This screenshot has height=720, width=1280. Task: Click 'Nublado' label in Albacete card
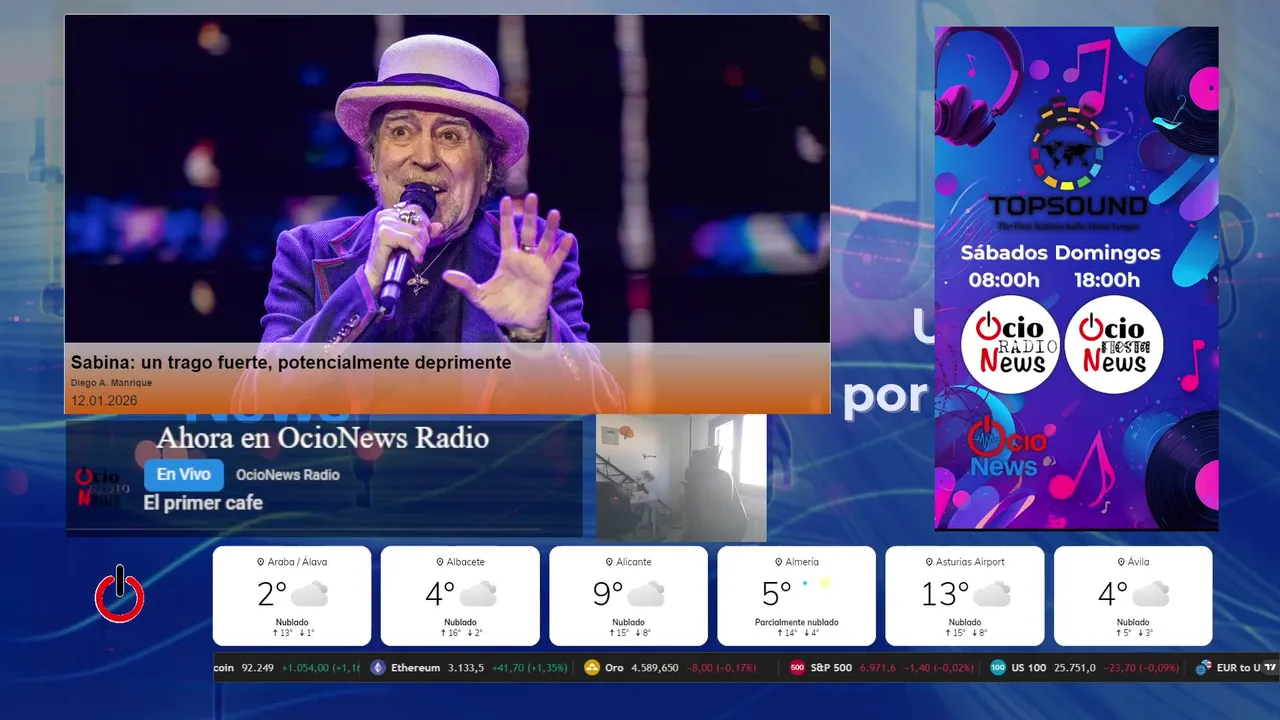[460, 622]
